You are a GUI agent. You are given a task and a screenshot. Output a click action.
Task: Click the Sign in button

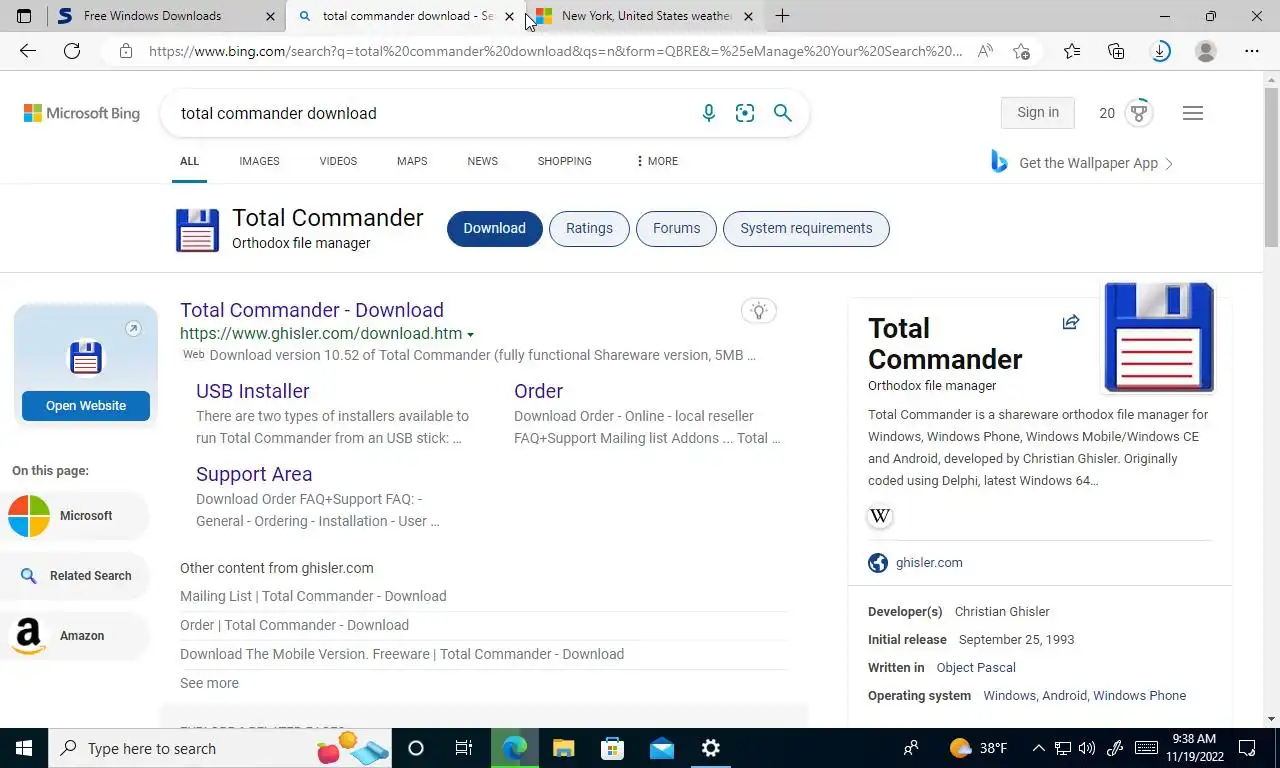coord(1038,113)
